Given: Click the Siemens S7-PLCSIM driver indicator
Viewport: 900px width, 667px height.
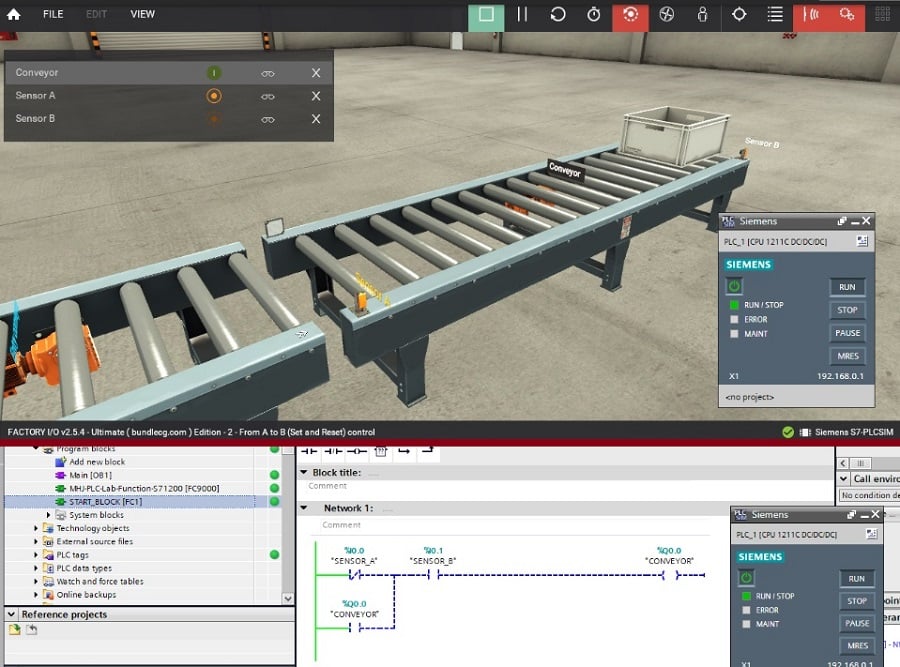Looking at the screenshot, I should 847,432.
